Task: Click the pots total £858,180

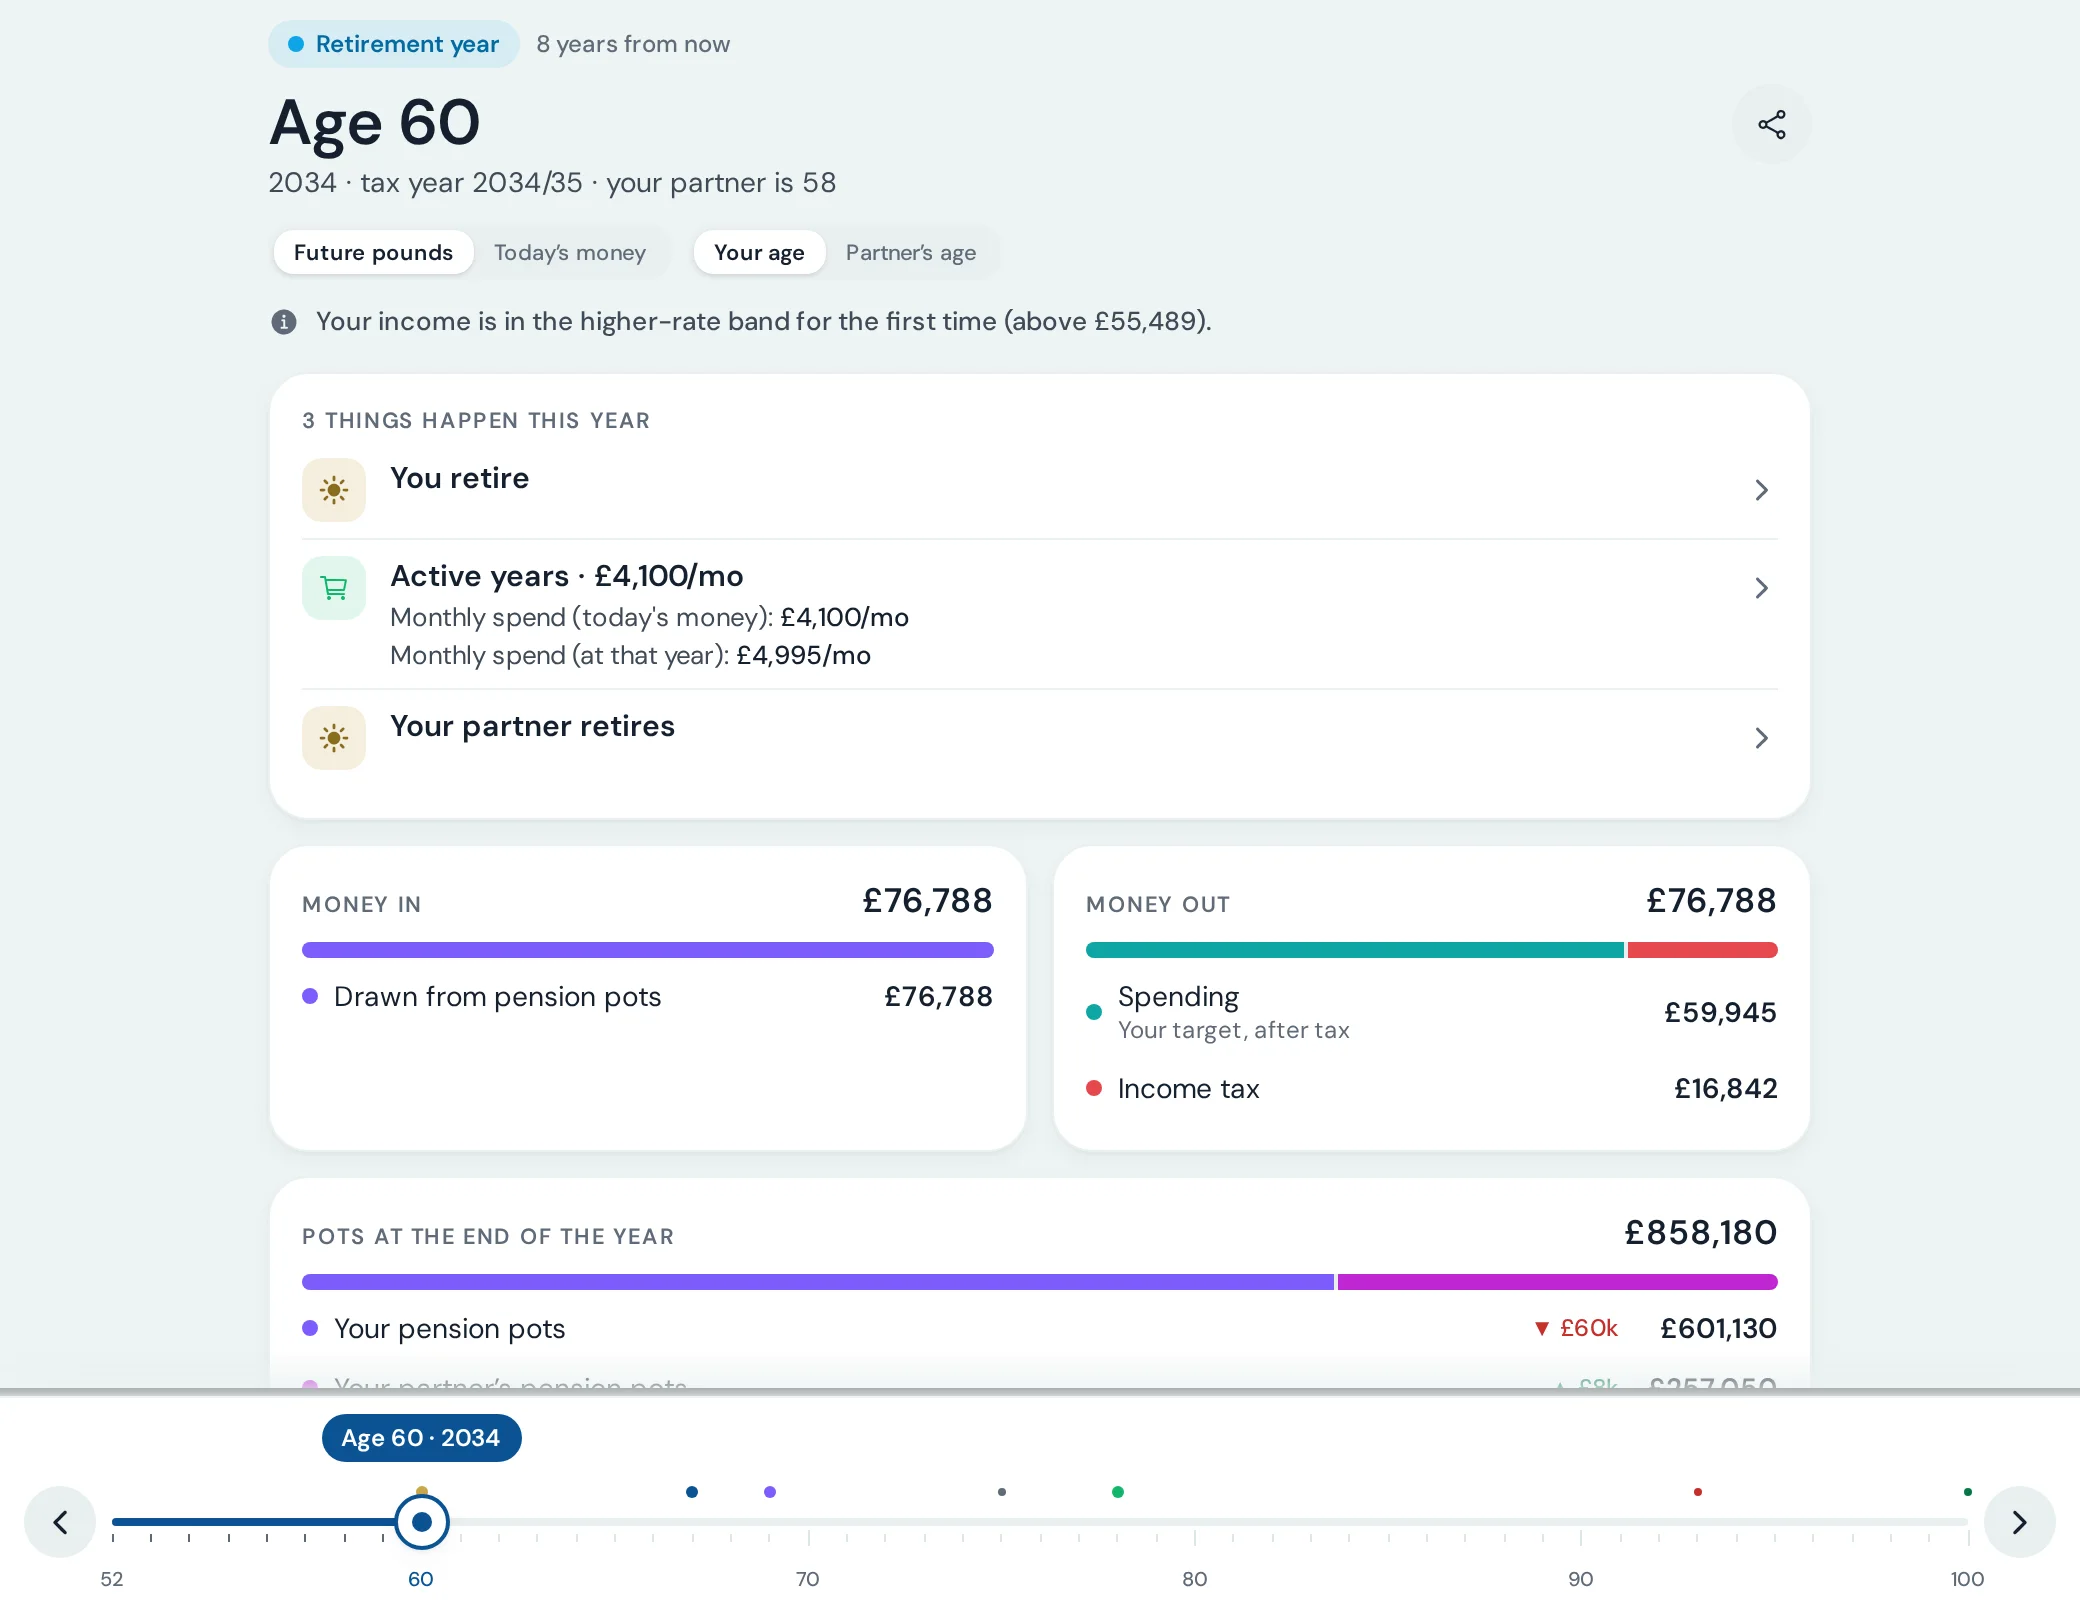Action: [x=1701, y=1233]
